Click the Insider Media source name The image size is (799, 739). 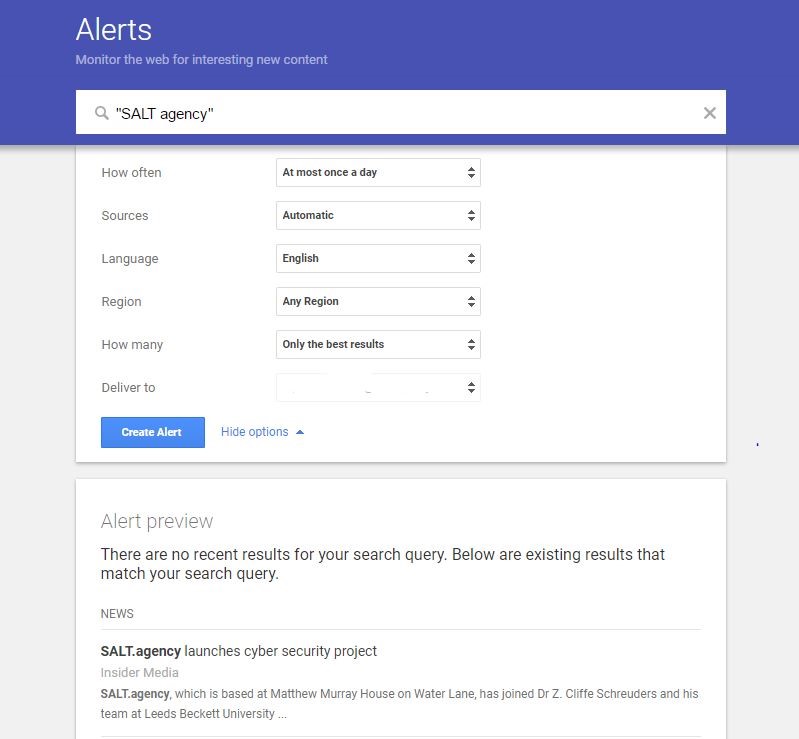[140, 673]
